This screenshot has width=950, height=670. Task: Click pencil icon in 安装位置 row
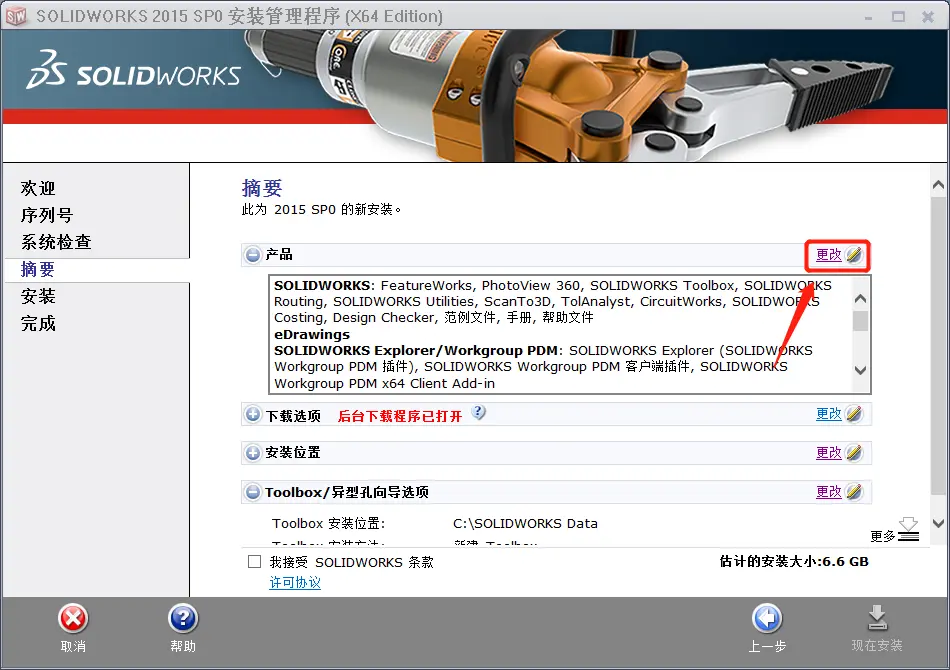click(x=854, y=453)
